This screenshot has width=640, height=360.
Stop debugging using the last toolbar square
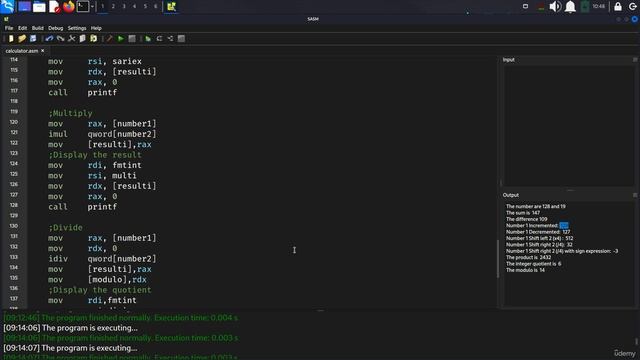pyautogui.click(x=181, y=38)
